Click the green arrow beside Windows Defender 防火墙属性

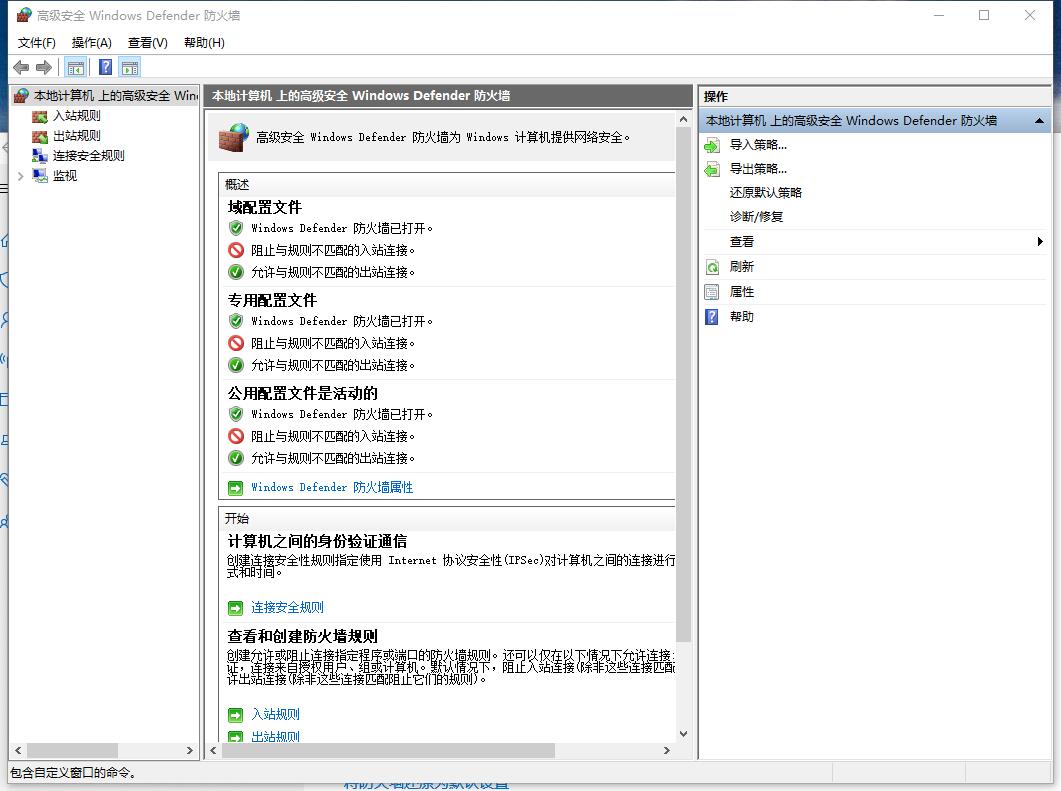click(235, 488)
